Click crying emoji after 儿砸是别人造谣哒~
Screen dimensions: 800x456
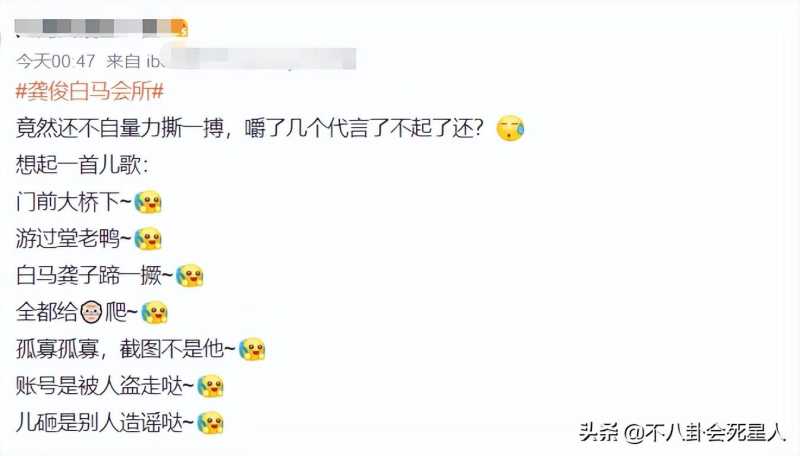210,423
